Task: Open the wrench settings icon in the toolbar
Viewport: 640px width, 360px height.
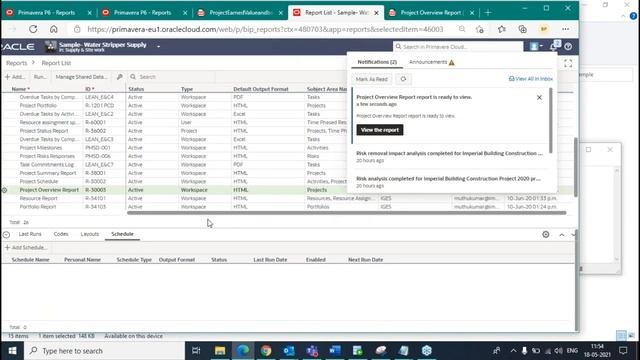Action: pos(119,77)
